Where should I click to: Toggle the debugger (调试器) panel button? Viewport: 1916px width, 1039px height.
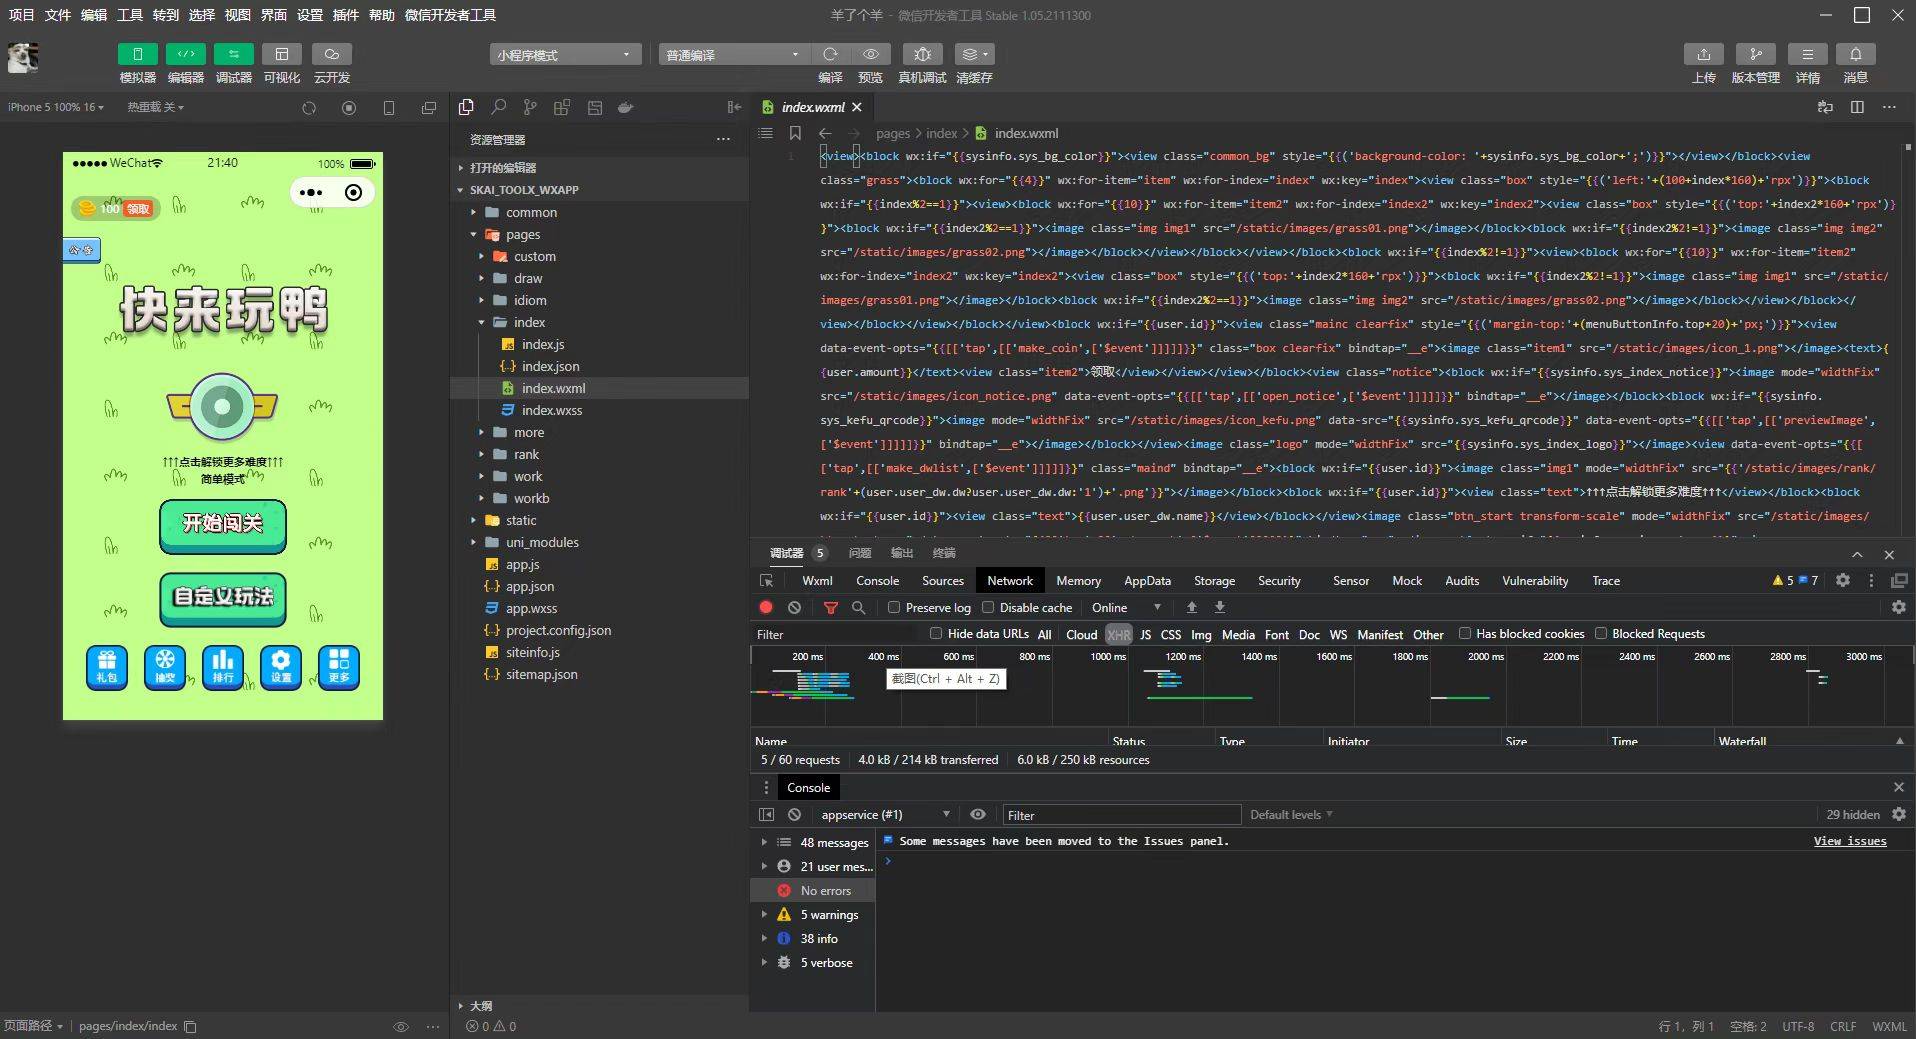point(234,54)
